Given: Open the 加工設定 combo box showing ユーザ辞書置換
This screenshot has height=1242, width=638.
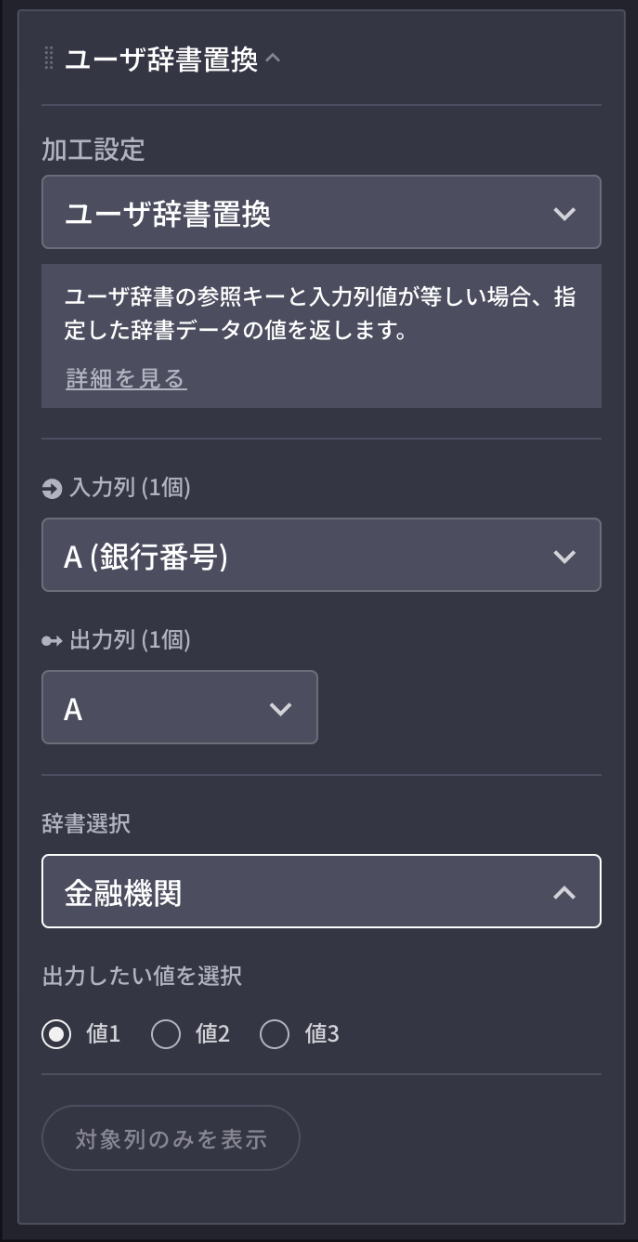Looking at the screenshot, I should [x=300, y=213].
